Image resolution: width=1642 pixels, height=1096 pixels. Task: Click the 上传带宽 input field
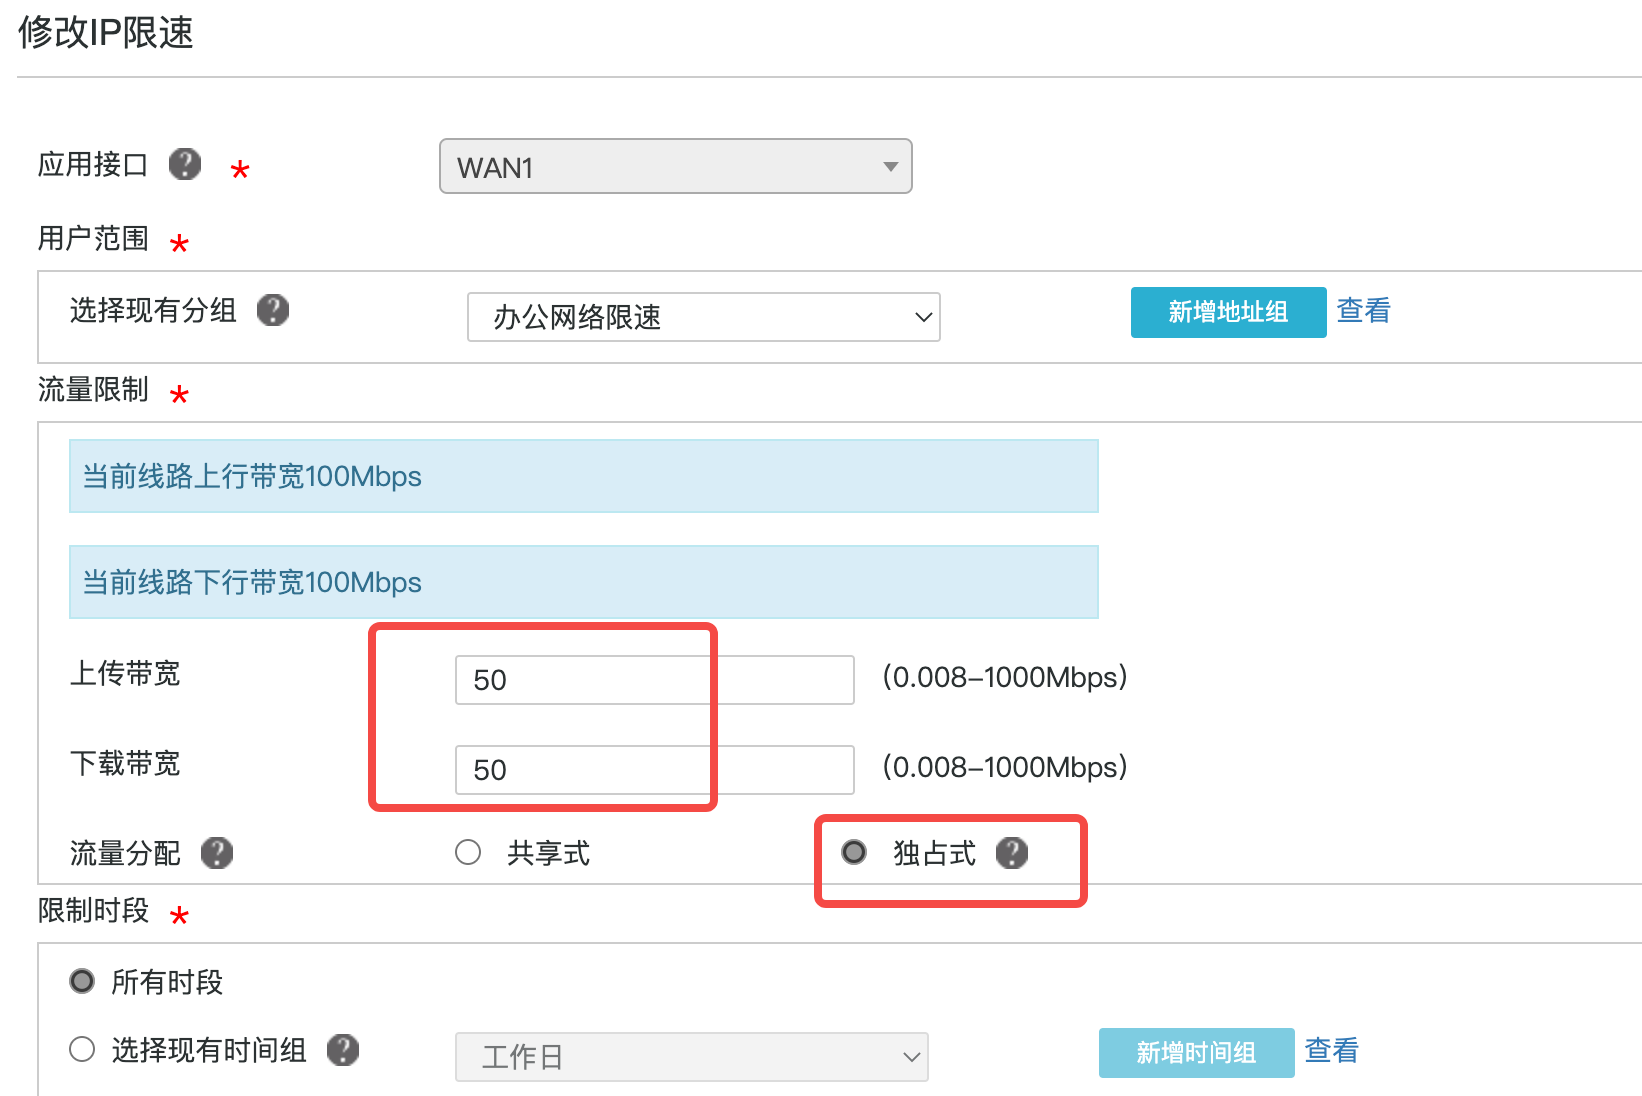[x=654, y=680]
